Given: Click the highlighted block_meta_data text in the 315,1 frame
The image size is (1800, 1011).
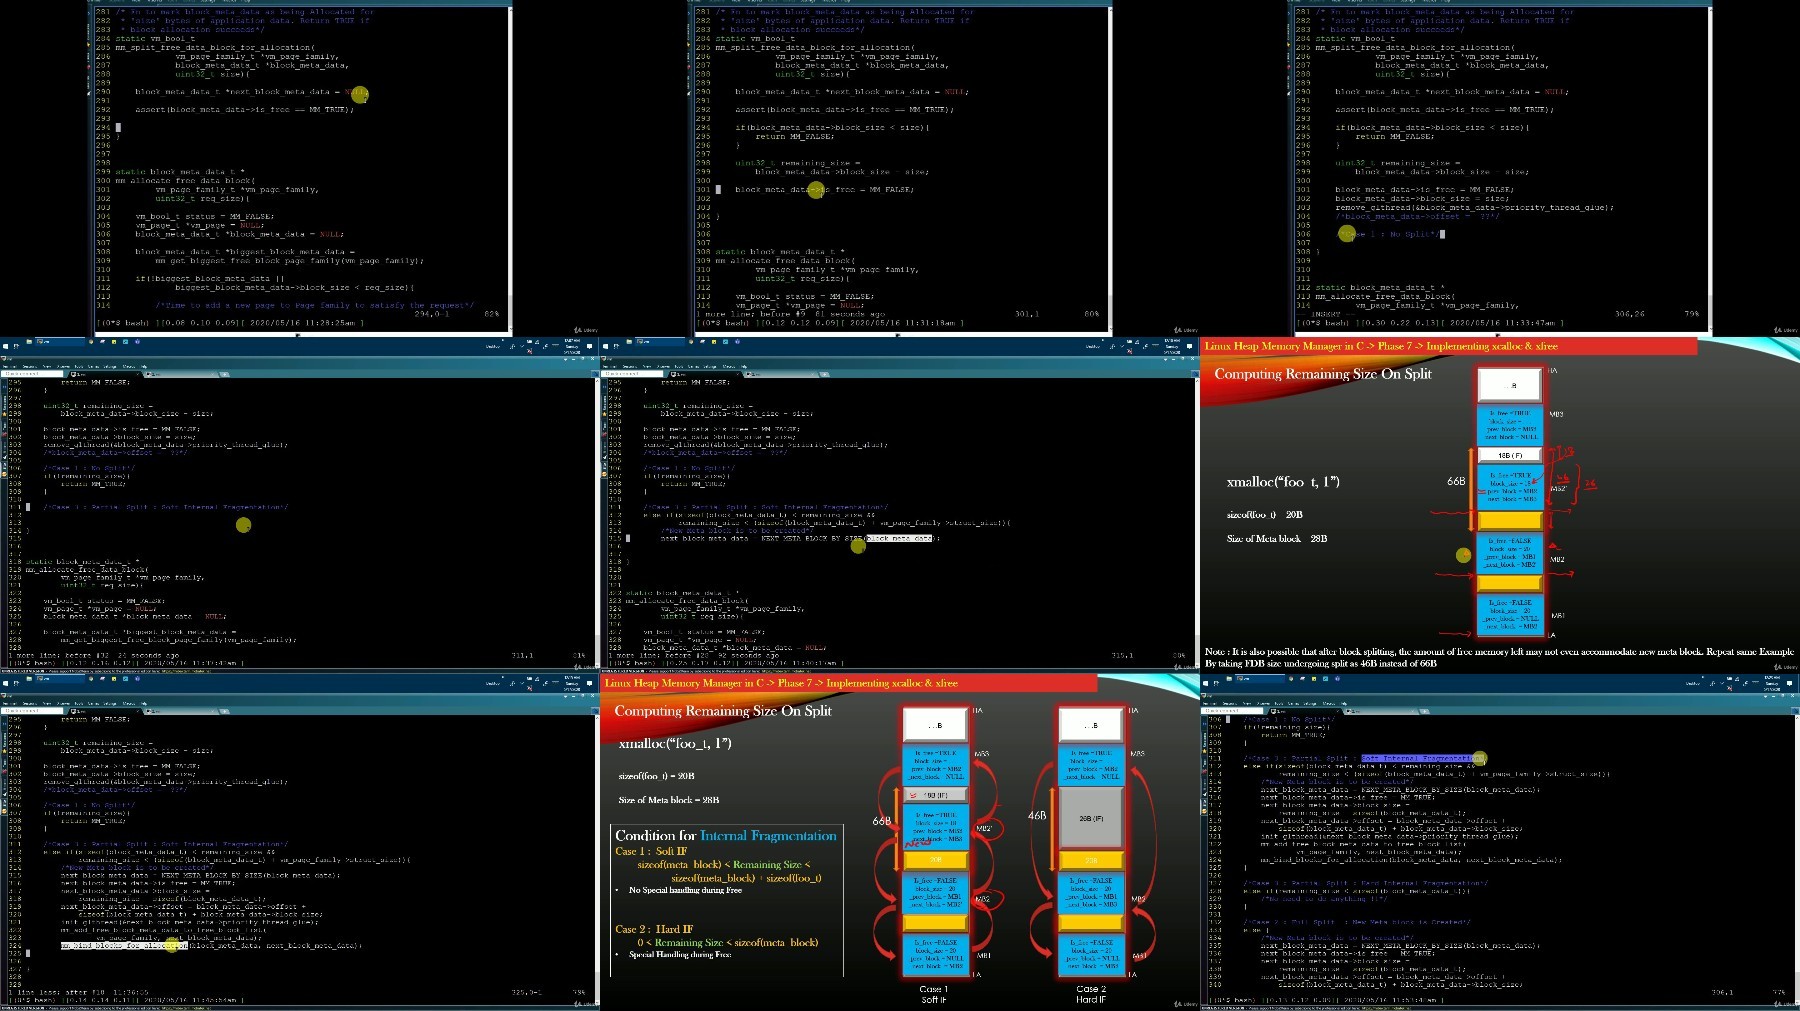Looking at the screenshot, I should coord(899,538).
